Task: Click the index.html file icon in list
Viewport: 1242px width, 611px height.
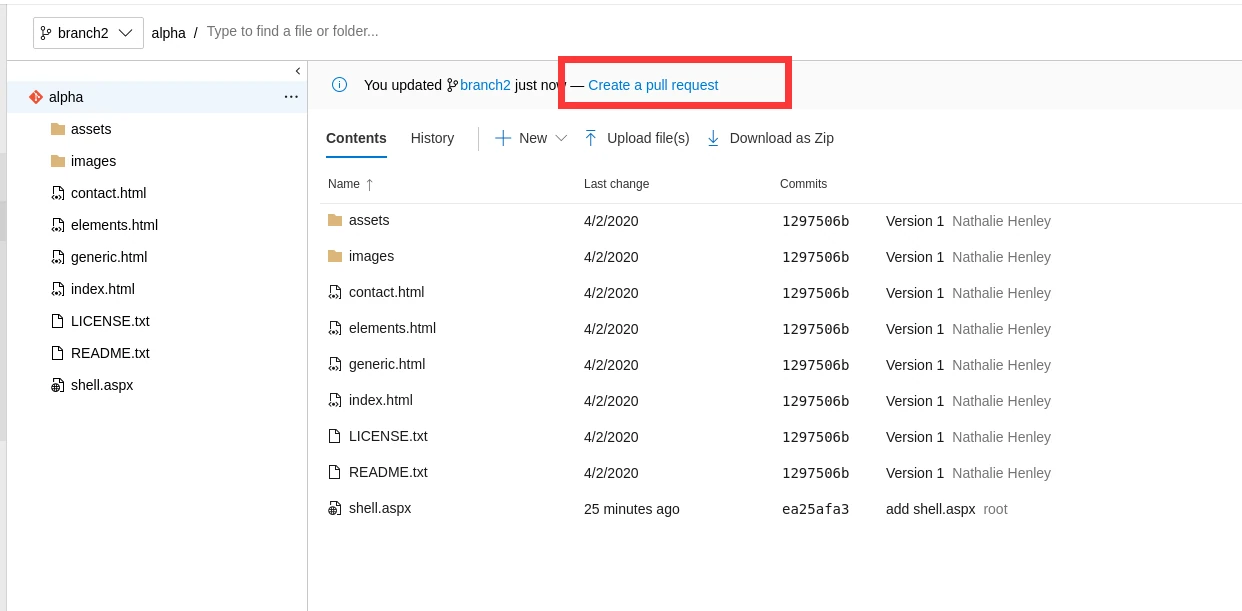Action: [335, 400]
